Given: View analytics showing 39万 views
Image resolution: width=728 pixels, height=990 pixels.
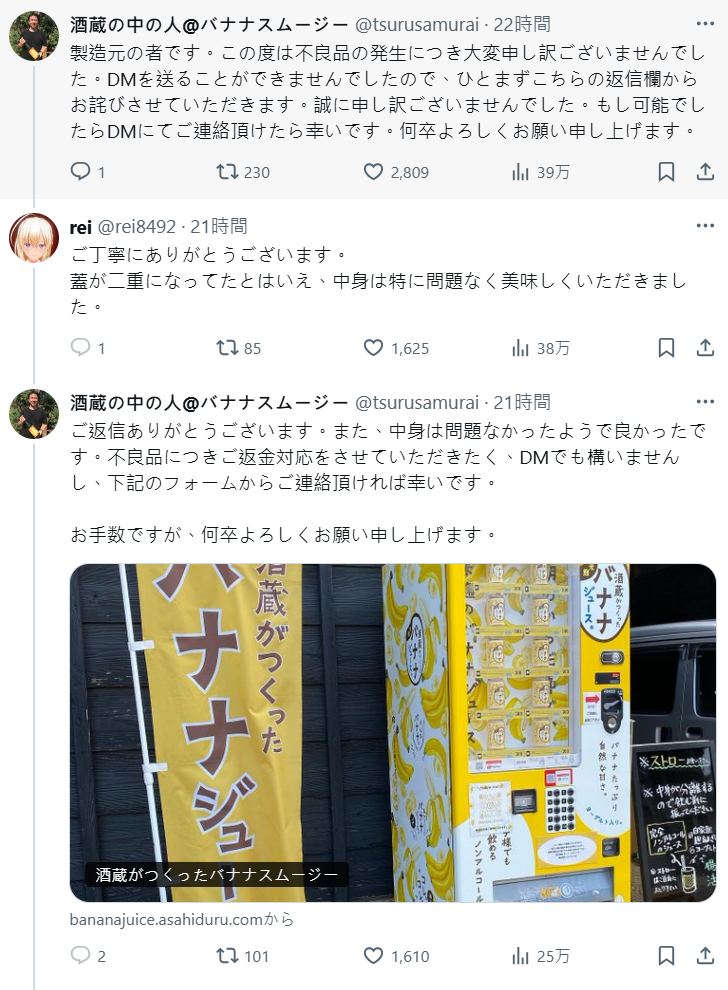Looking at the screenshot, I should pos(540,172).
